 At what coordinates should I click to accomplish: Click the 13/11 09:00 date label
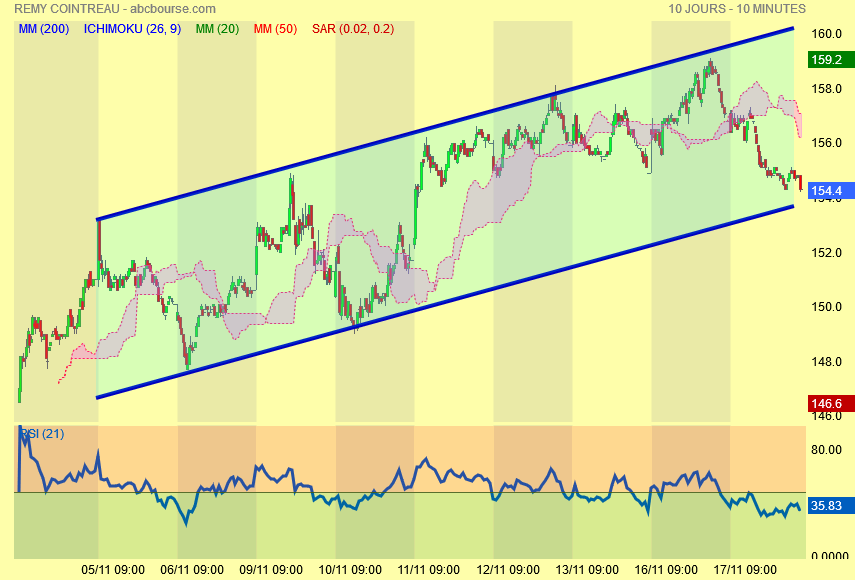pos(587,570)
